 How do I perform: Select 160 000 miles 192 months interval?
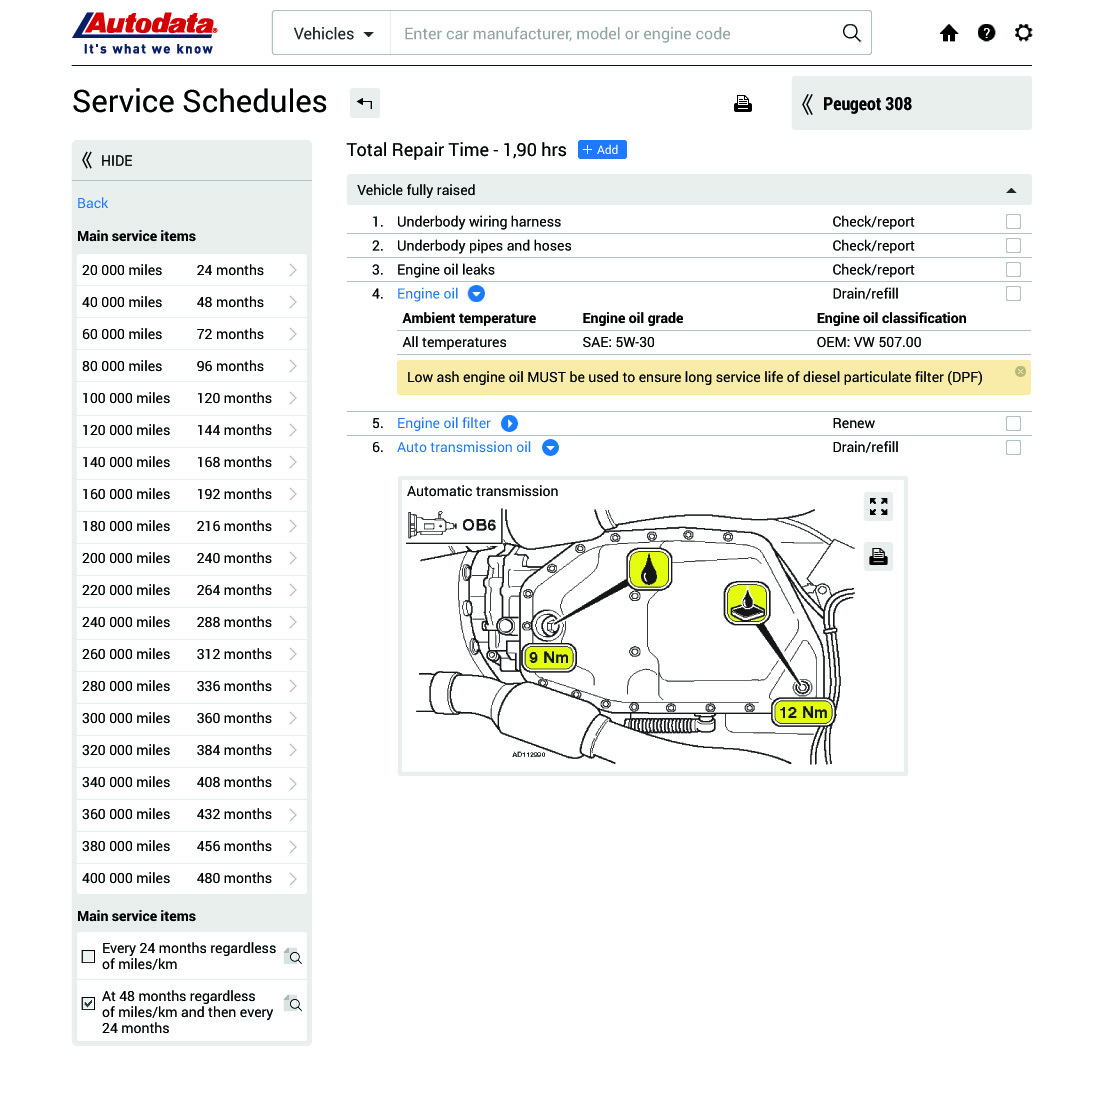192,494
